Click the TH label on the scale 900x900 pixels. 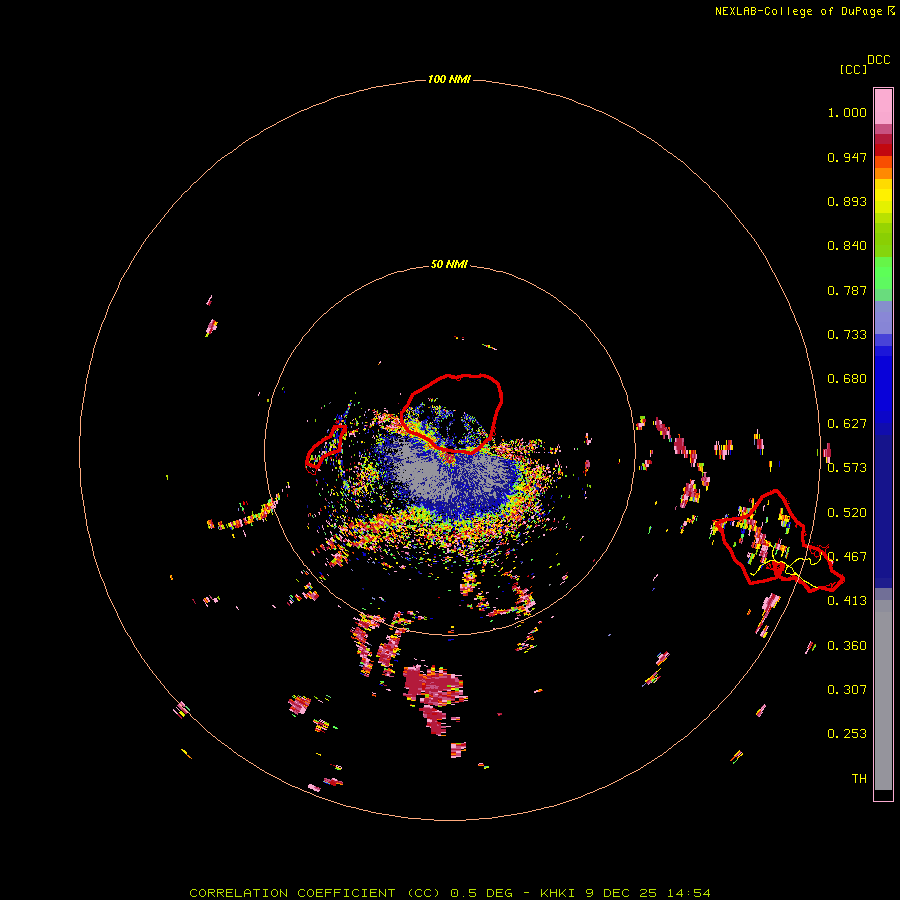coord(859,779)
